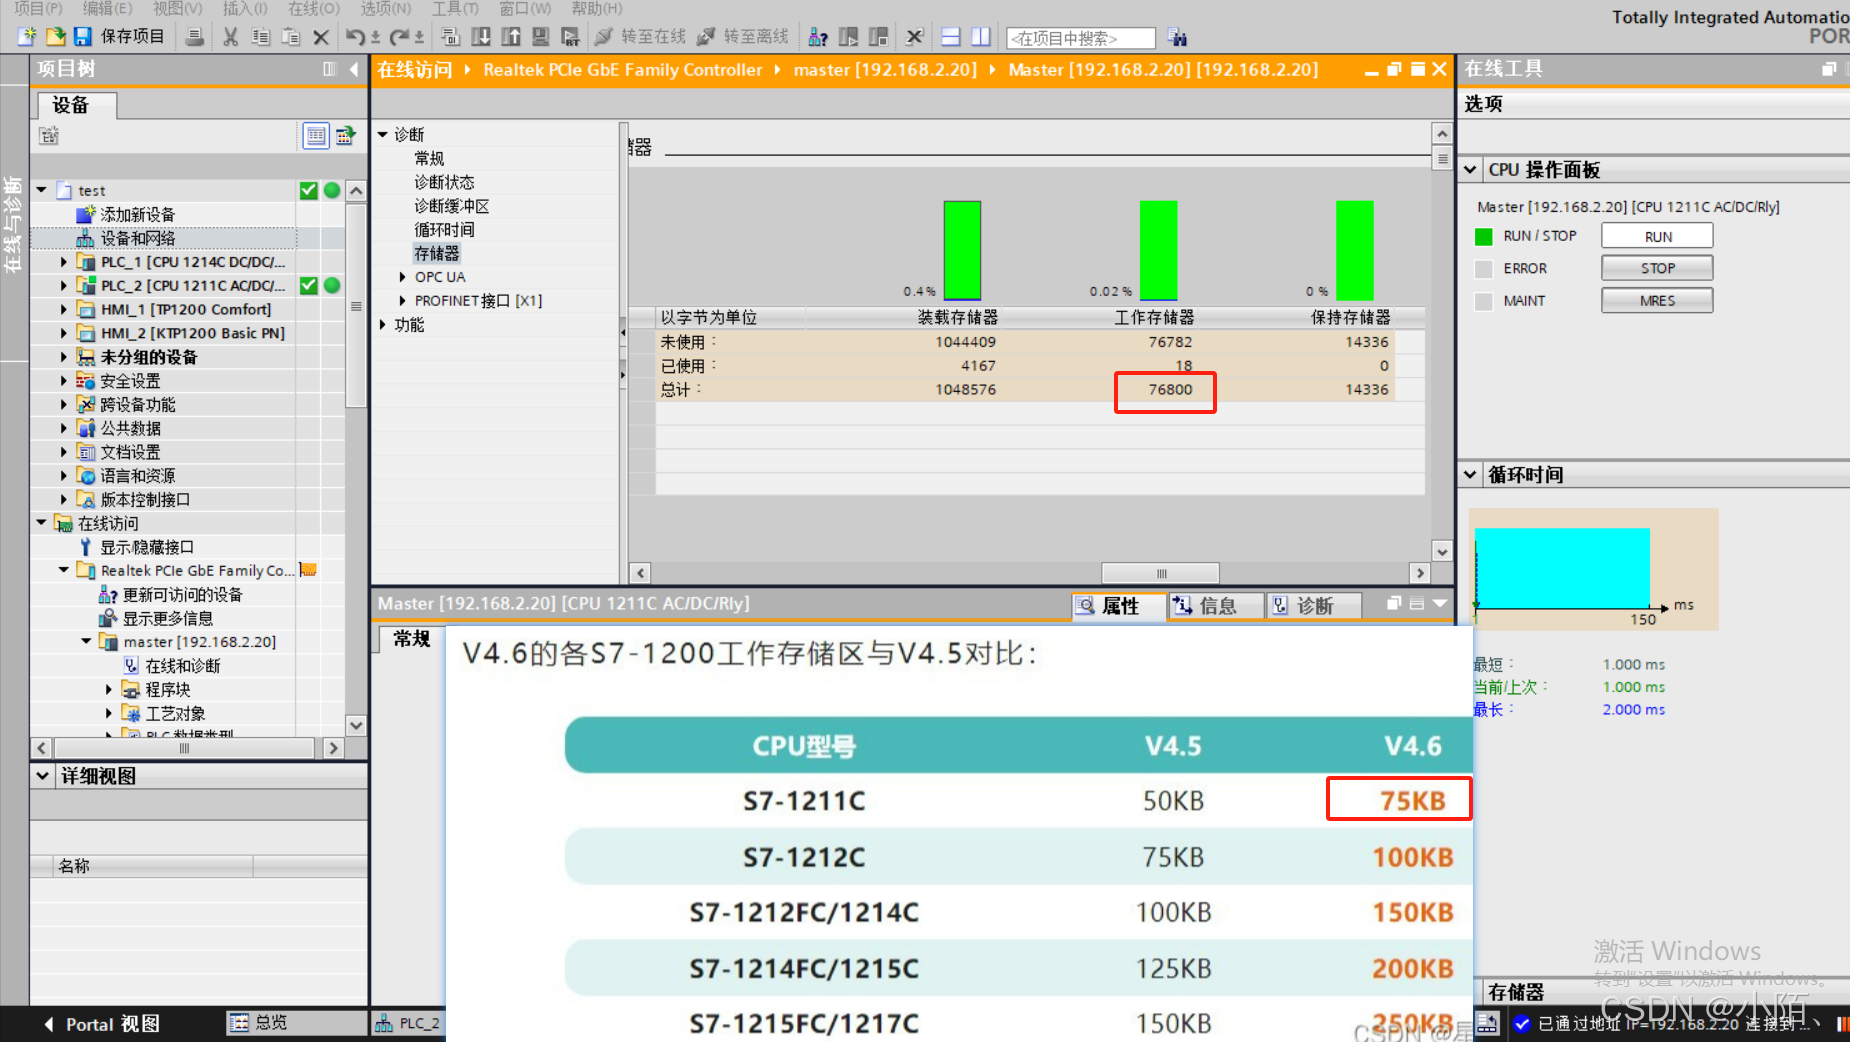Screen dimensions: 1850x1042
Task: Click the project tree import icon
Action: coord(346,135)
